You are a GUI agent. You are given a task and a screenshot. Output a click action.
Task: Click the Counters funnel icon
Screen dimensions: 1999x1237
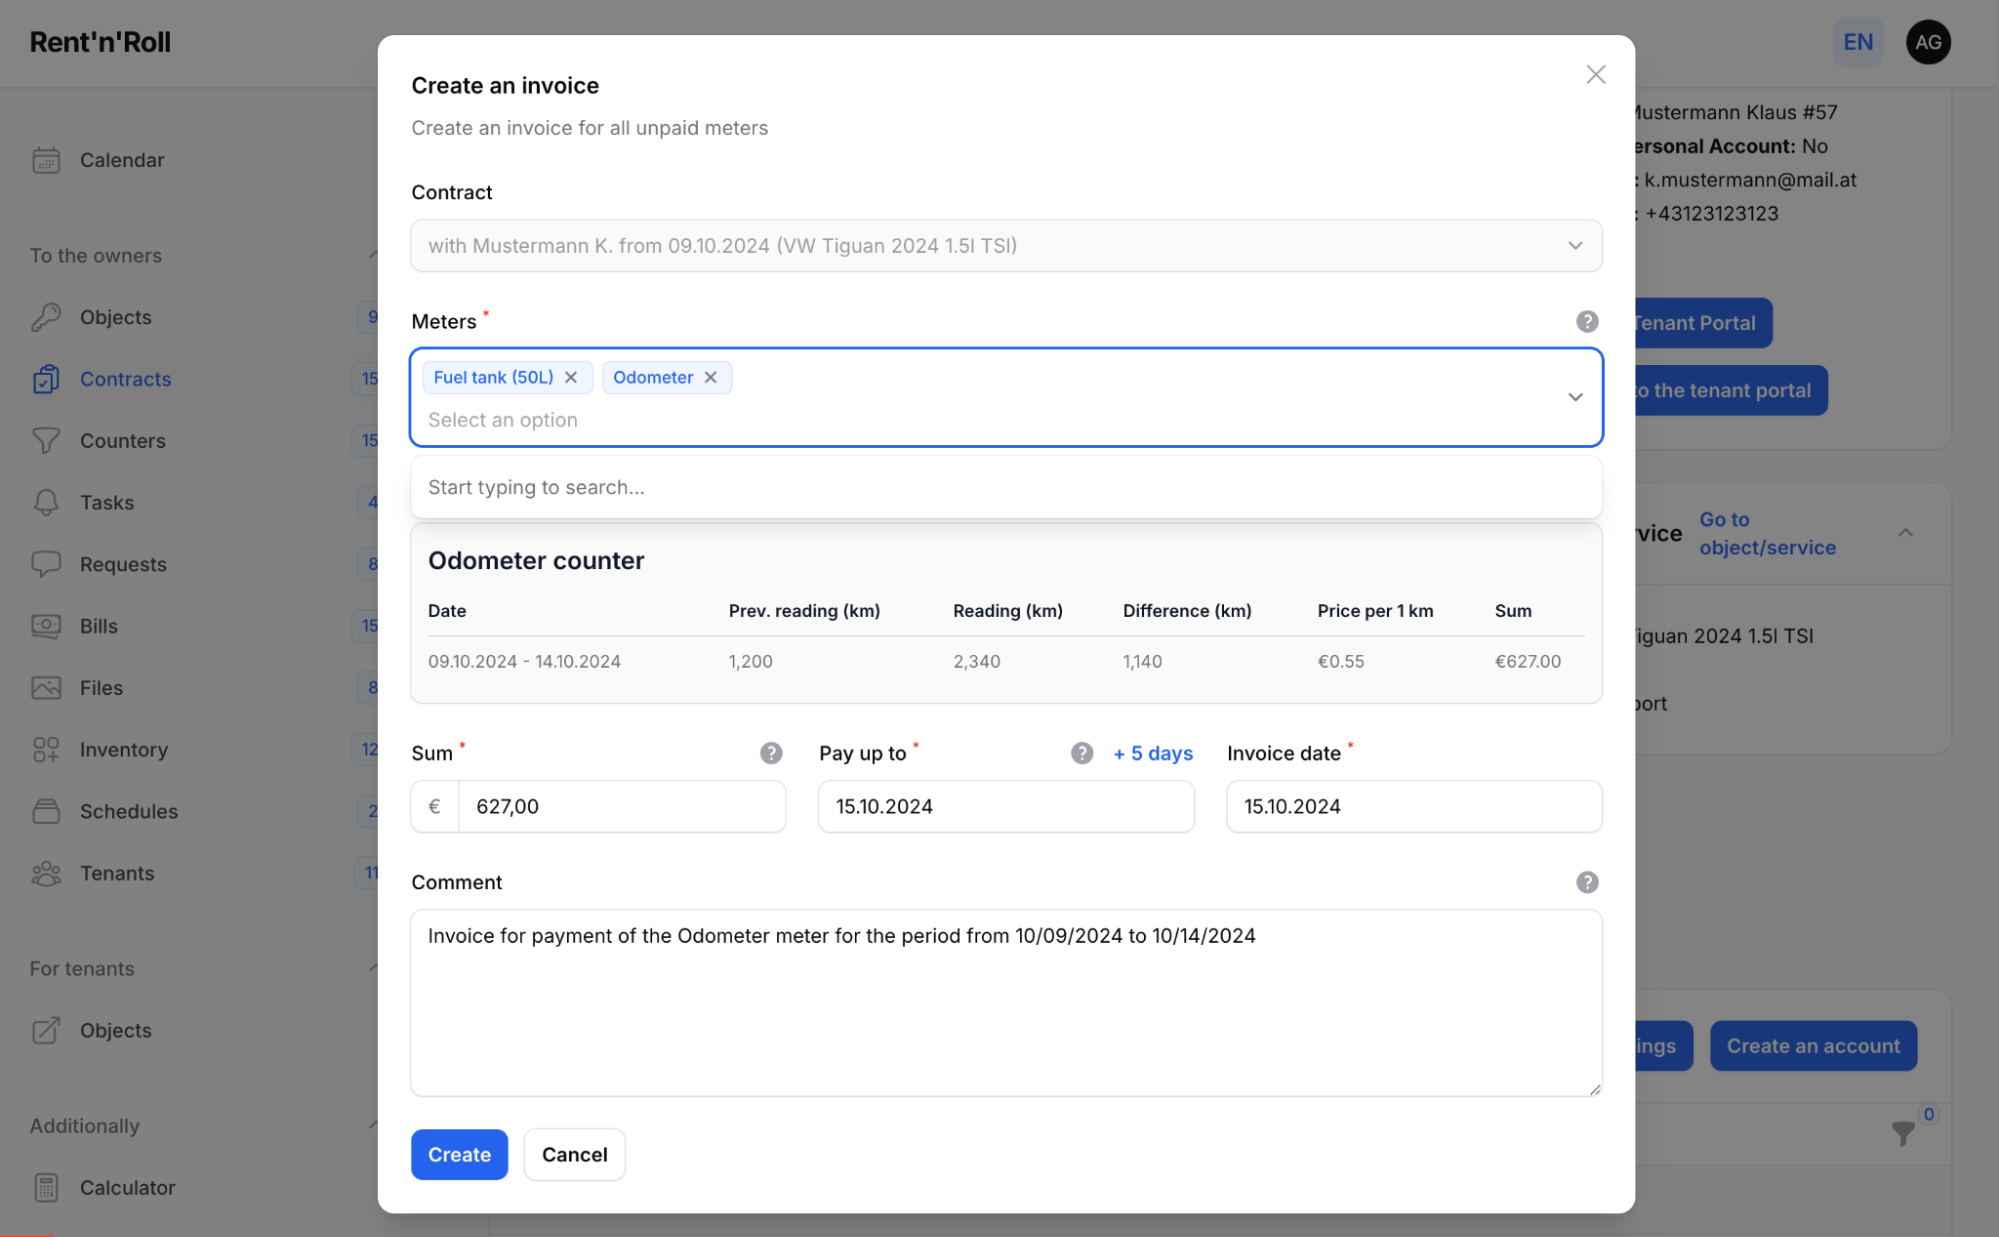tap(46, 441)
